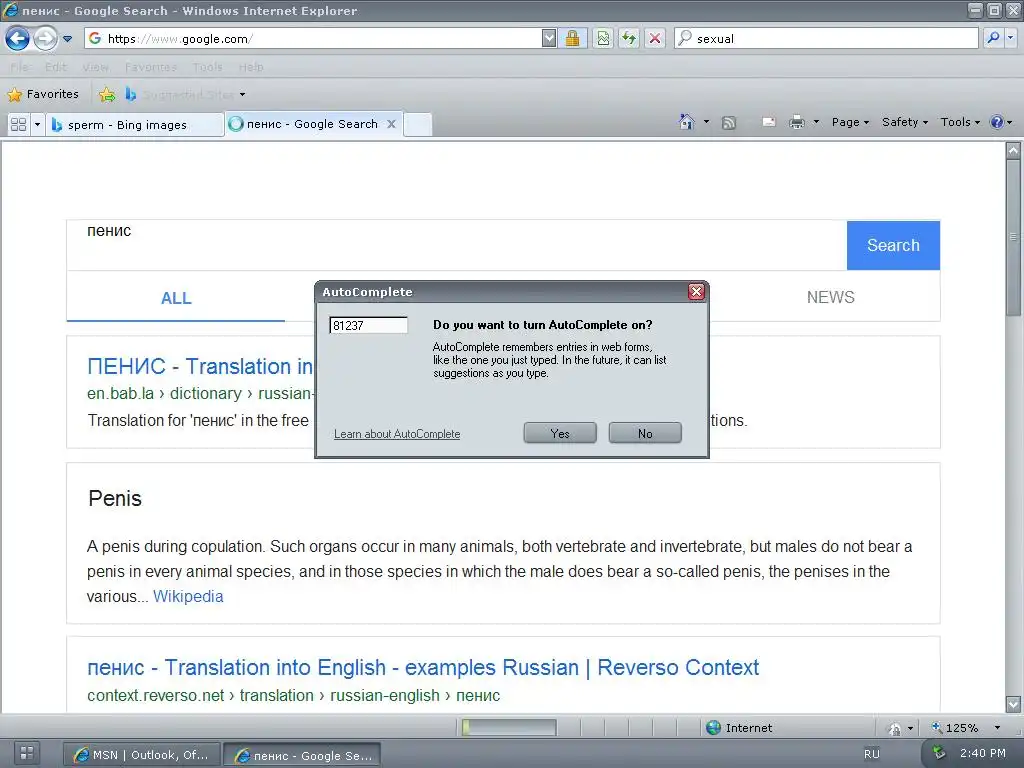Open the File menu
The width and height of the screenshot is (1024, 768).
[19, 67]
